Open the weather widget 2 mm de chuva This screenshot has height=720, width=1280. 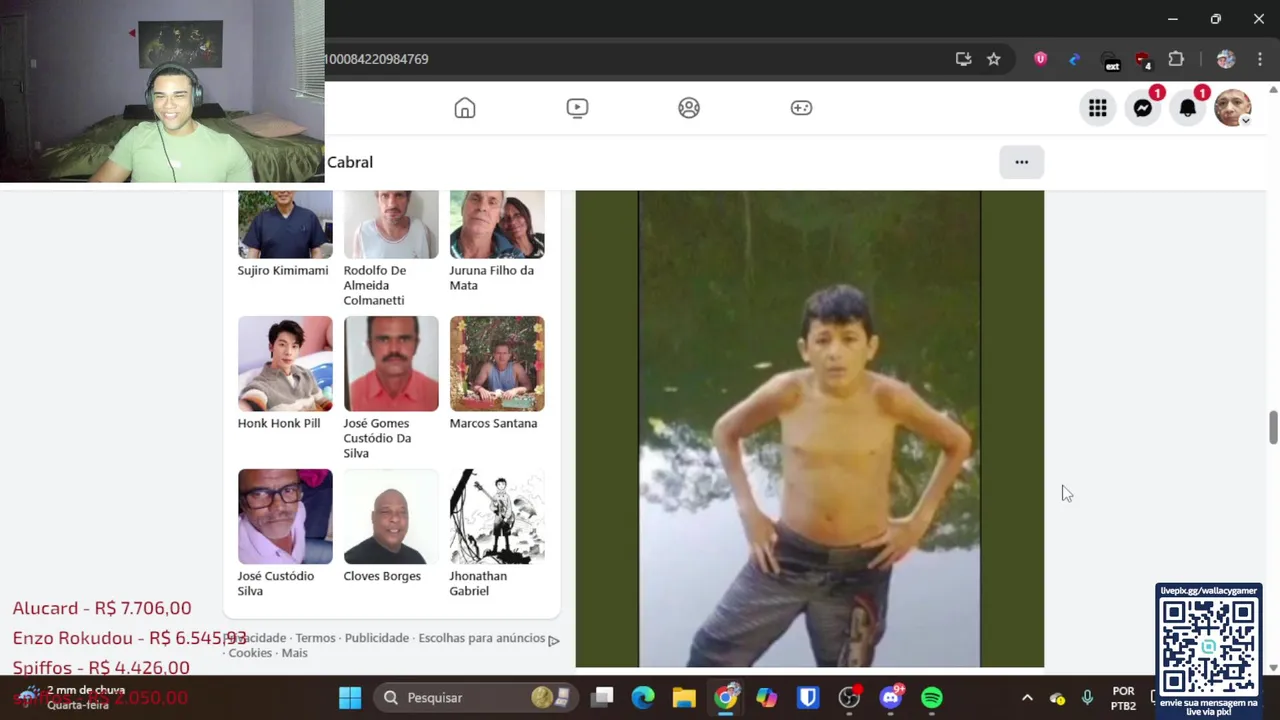pos(72,697)
